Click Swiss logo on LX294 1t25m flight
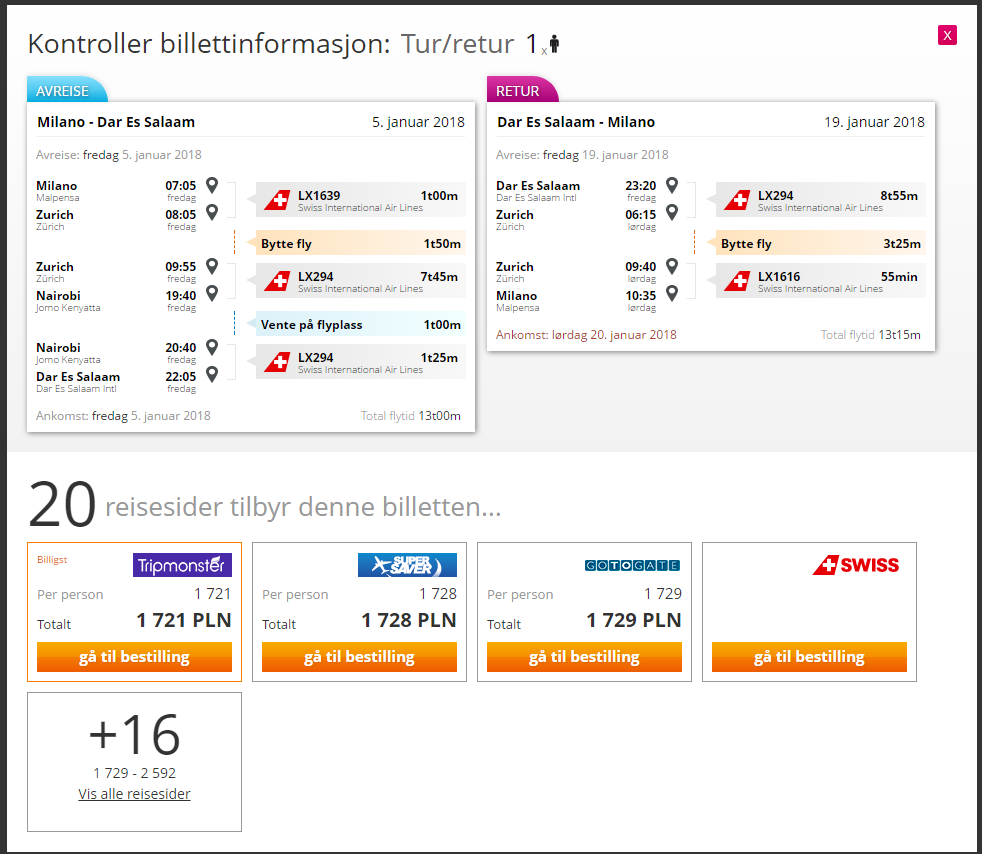982x854 pixels. (x=277, y=362)
